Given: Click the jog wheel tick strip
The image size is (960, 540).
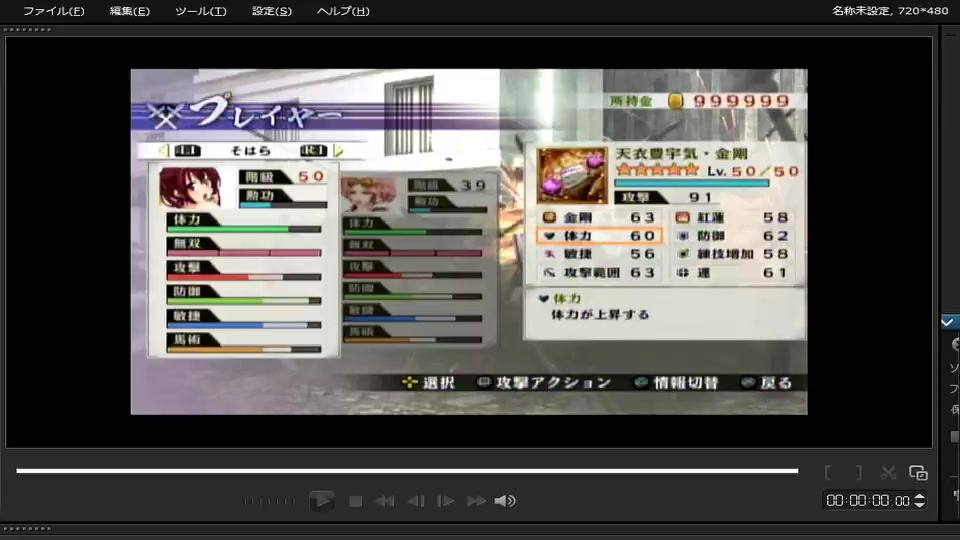Looking at the screenshot, I should [269, 501].
